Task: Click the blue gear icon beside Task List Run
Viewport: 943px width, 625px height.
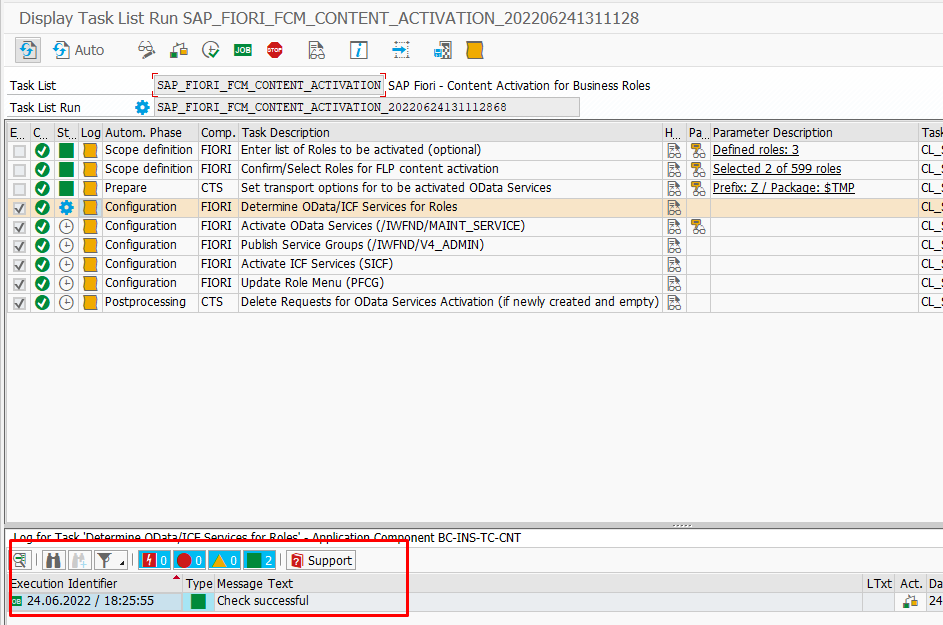Action: [142, 107]
